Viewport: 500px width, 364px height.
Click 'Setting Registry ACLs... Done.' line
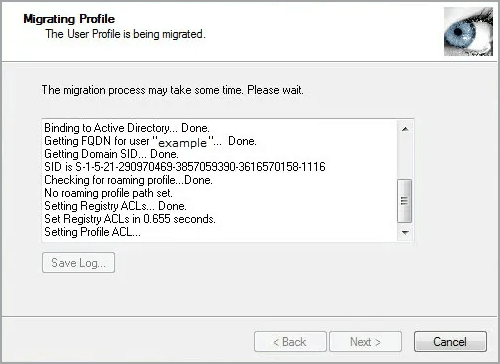click(x=115, y=206)
